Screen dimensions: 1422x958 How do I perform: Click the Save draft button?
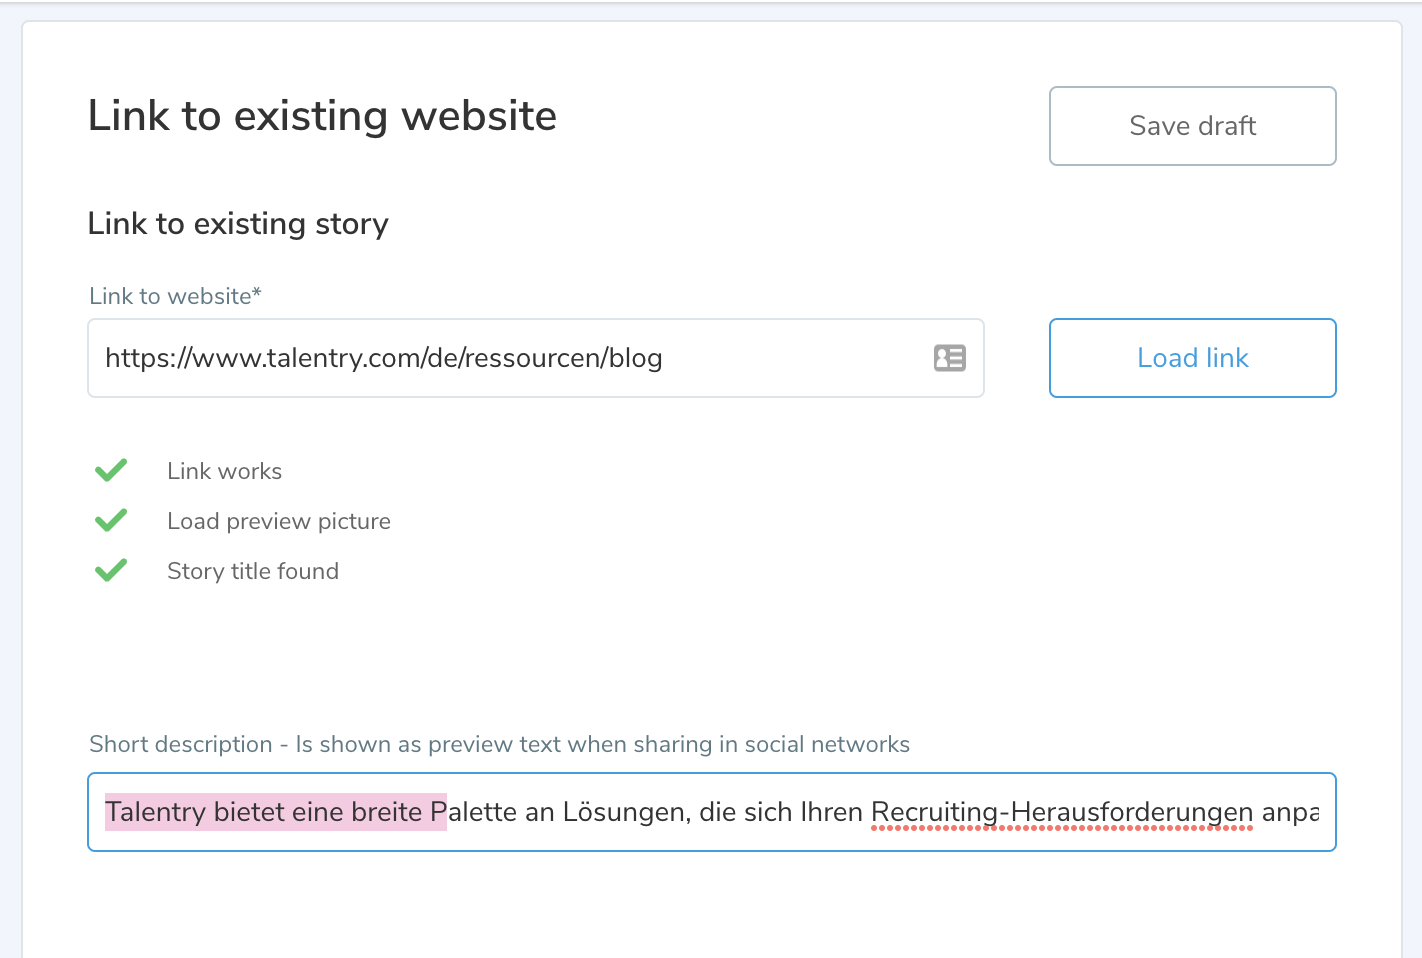[1192, 126]
